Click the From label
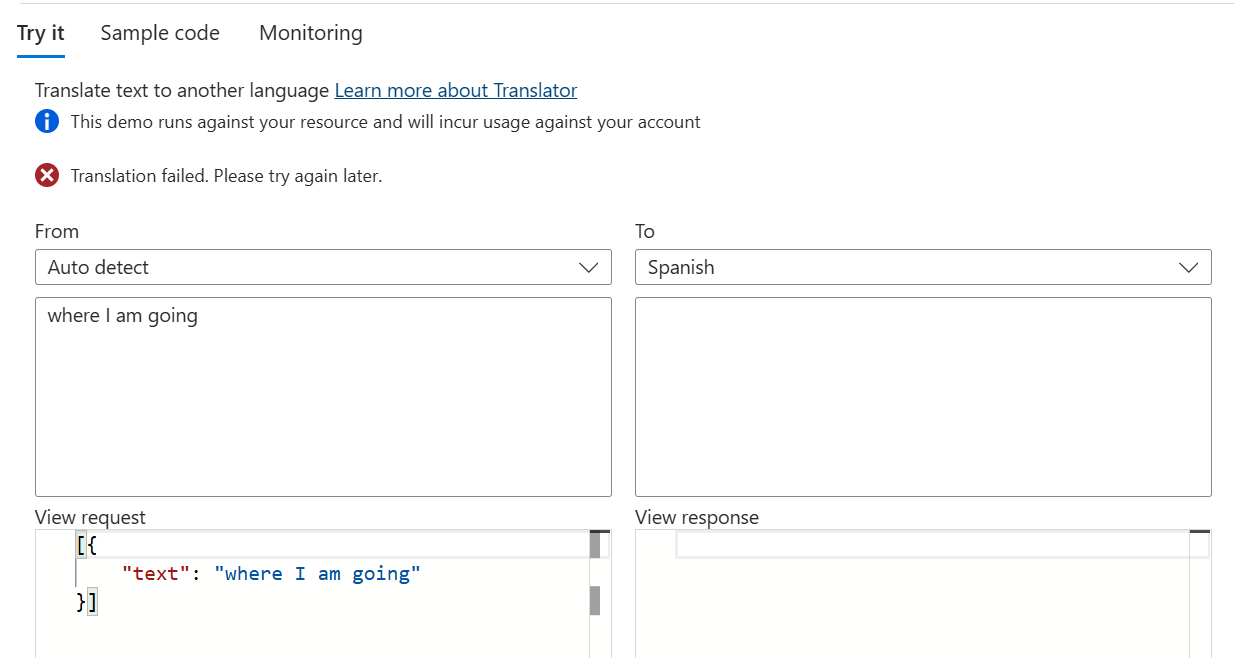The image size is (1234, 658). 57,231
